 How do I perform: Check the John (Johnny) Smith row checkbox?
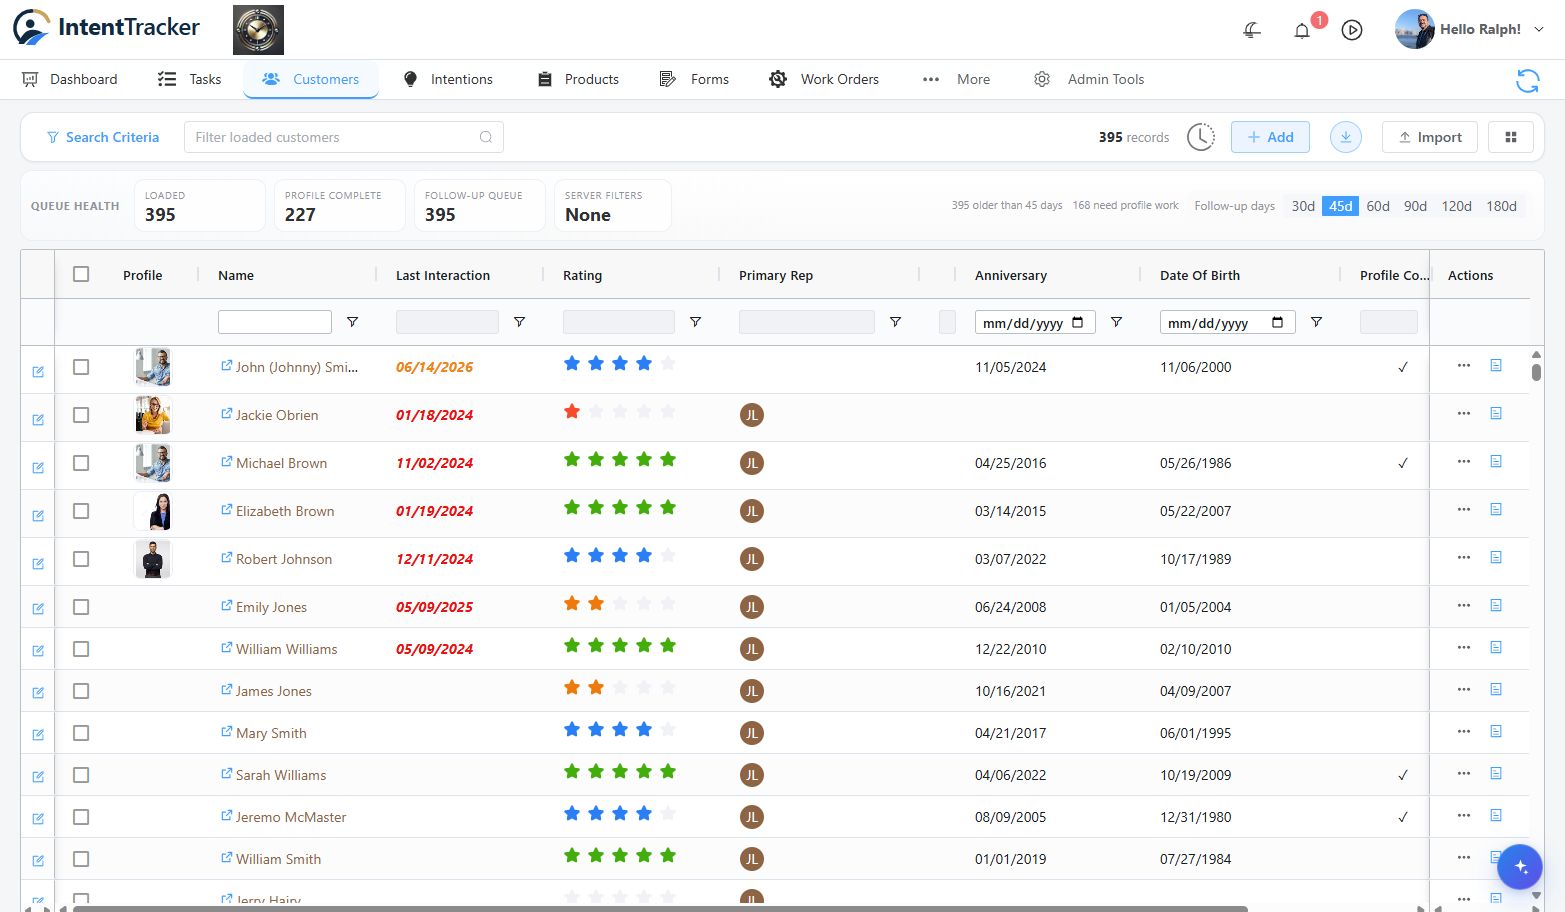coord(81,367)
